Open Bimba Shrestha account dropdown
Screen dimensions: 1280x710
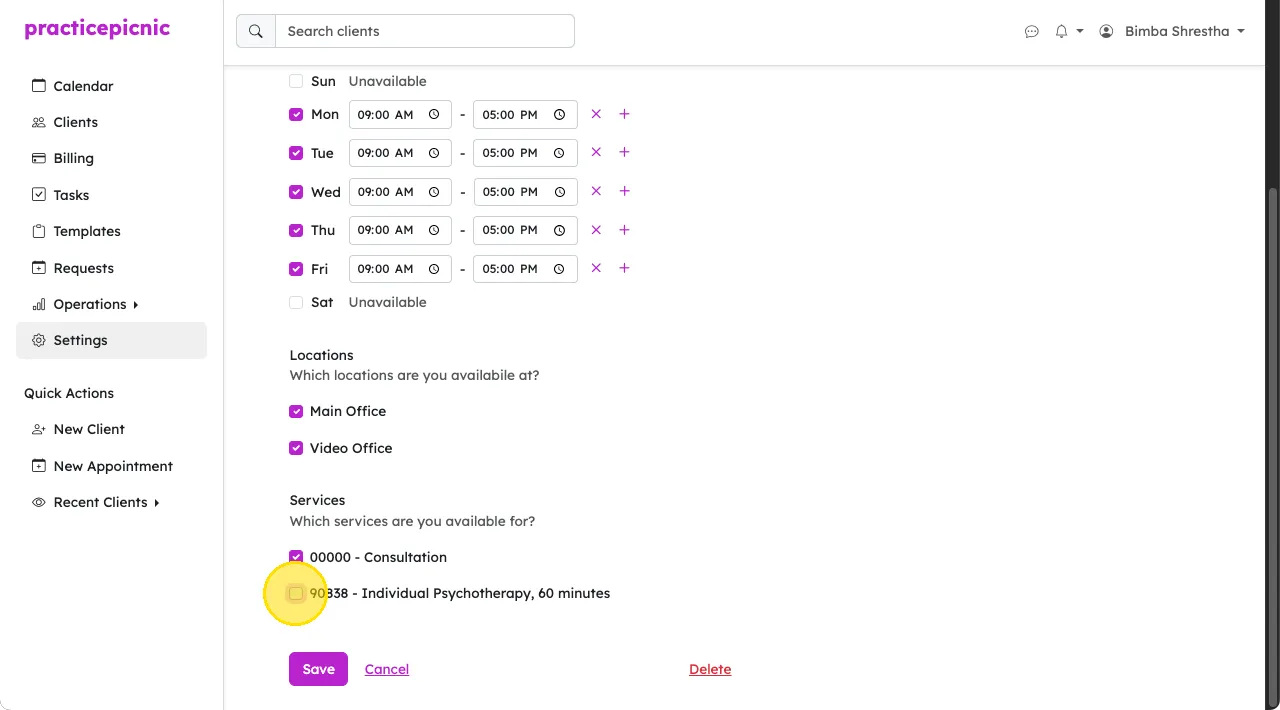1172,32
